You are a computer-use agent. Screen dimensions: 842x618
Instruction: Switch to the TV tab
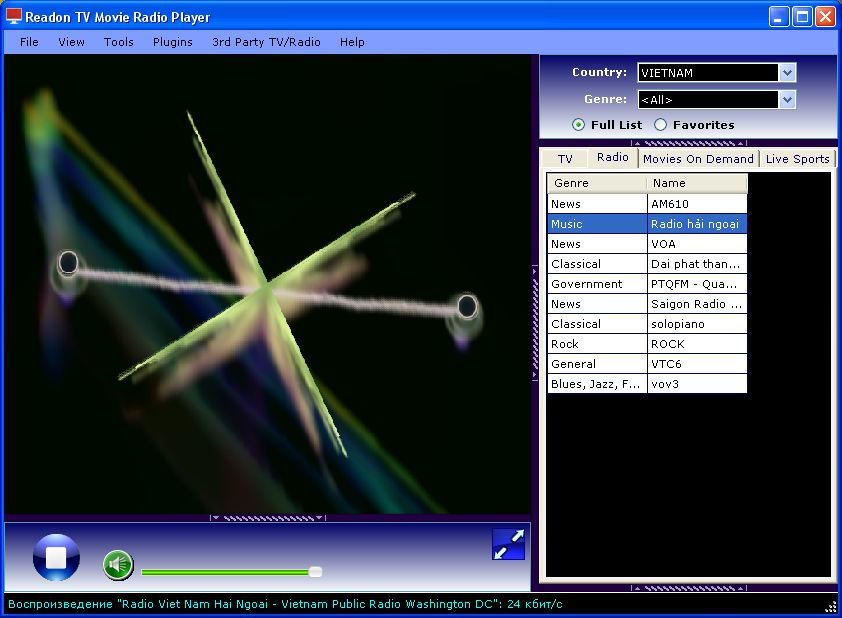(x=565, y=159)
